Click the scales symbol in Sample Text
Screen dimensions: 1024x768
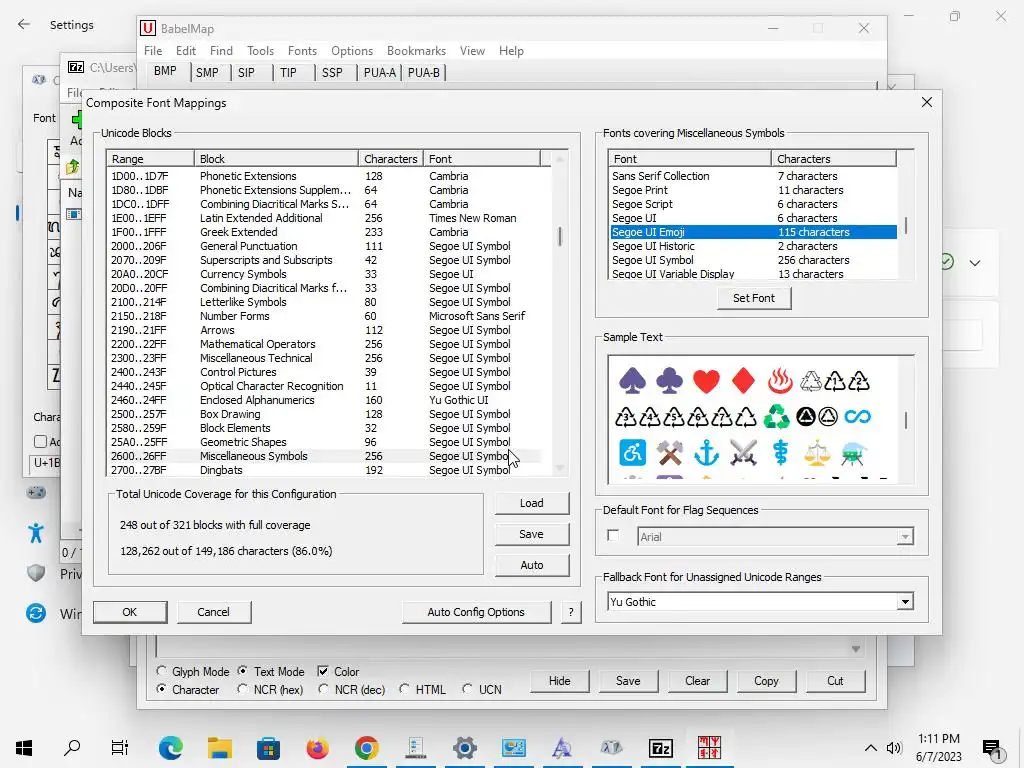pyautogui.click(x=817, y=453)
